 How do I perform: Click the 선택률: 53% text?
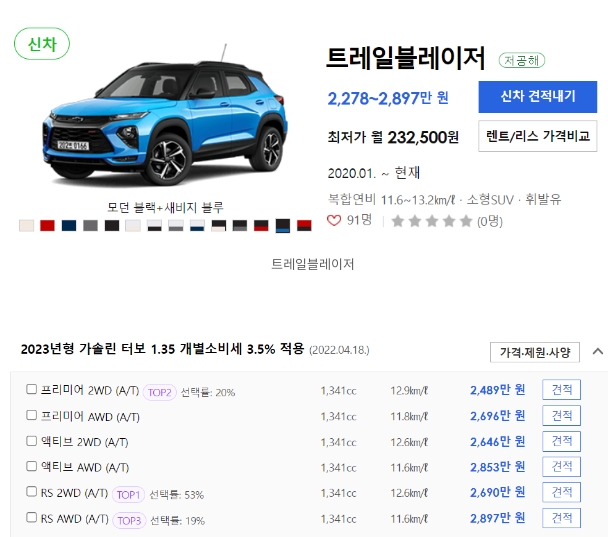(176, 495)
